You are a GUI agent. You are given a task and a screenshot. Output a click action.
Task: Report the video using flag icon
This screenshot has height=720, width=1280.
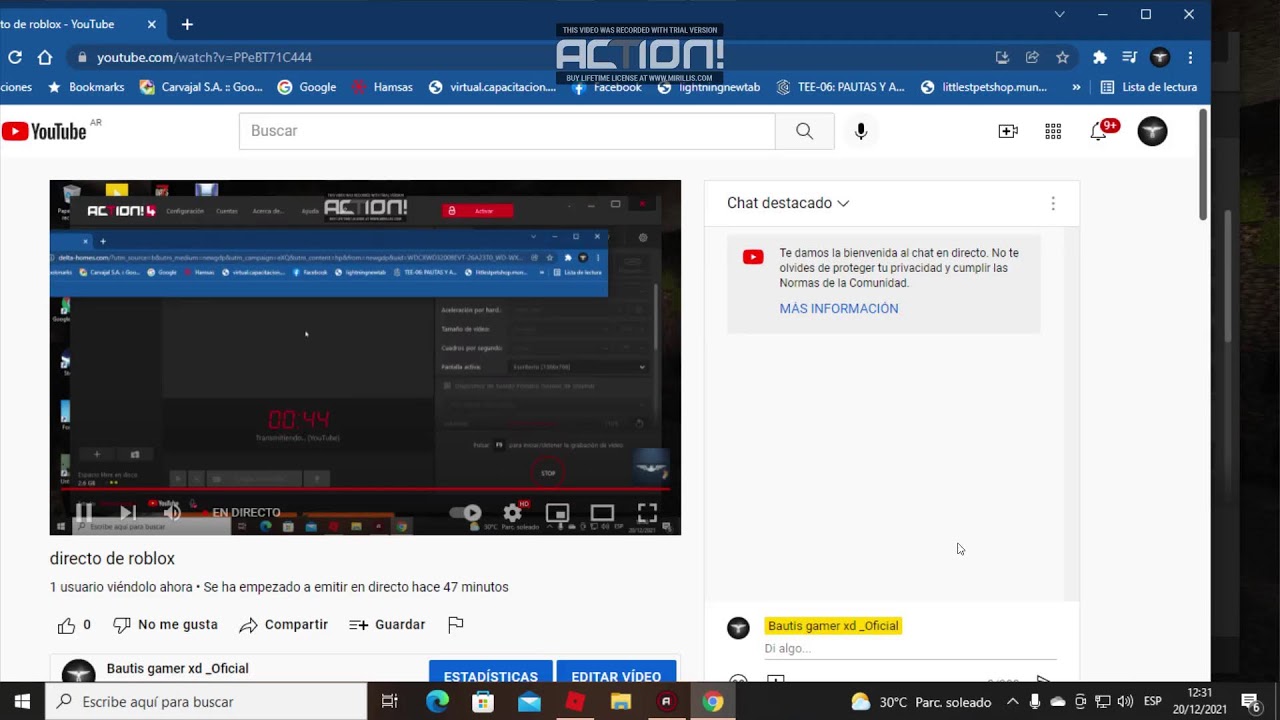click(x=456, y=625)
